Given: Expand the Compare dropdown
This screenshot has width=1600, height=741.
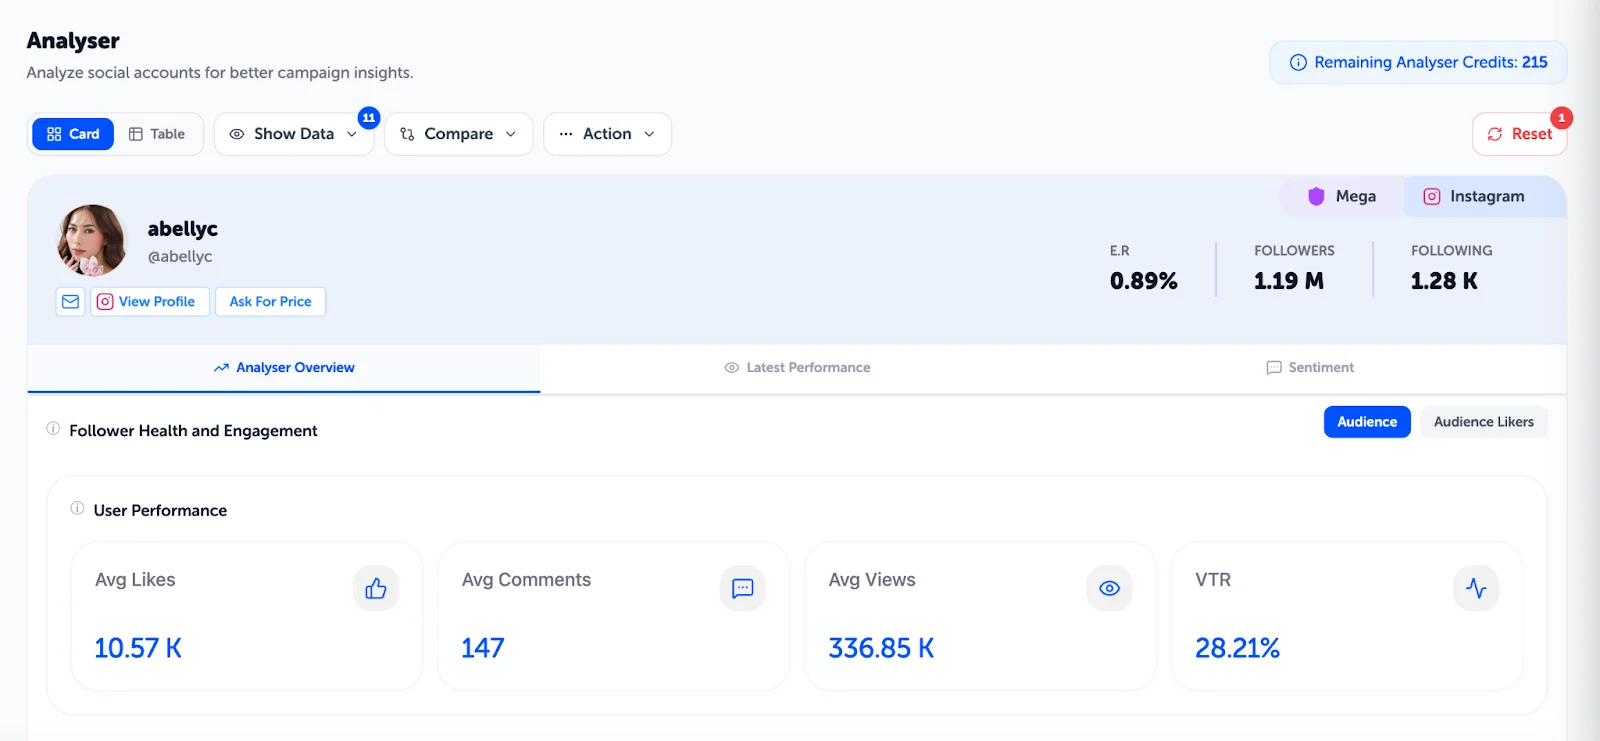Looking at the screenshot, I should 458,134.
